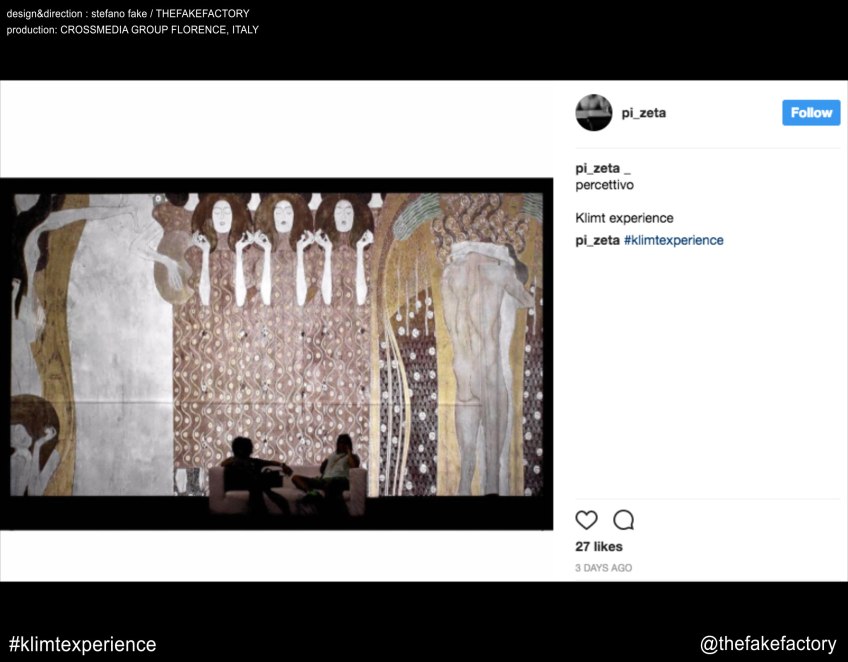This screenshot has height=662, width=848.
Task: Like the post with the heart icon
Action: [586, 520]
